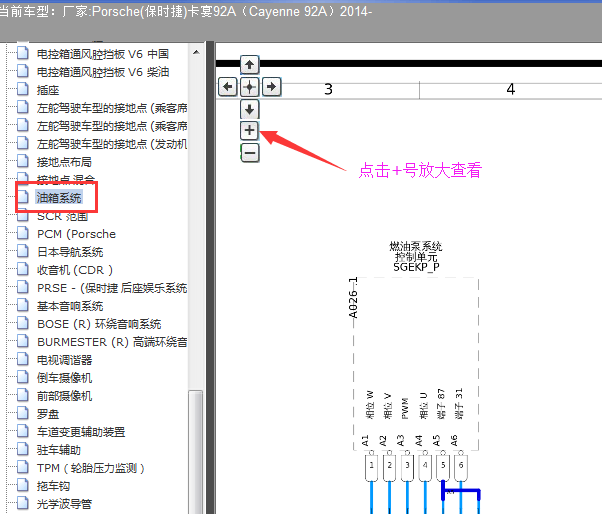Select 接地点布局 document
The width and height of the screenshot is (602, 514).
click(x=64, y=162)
